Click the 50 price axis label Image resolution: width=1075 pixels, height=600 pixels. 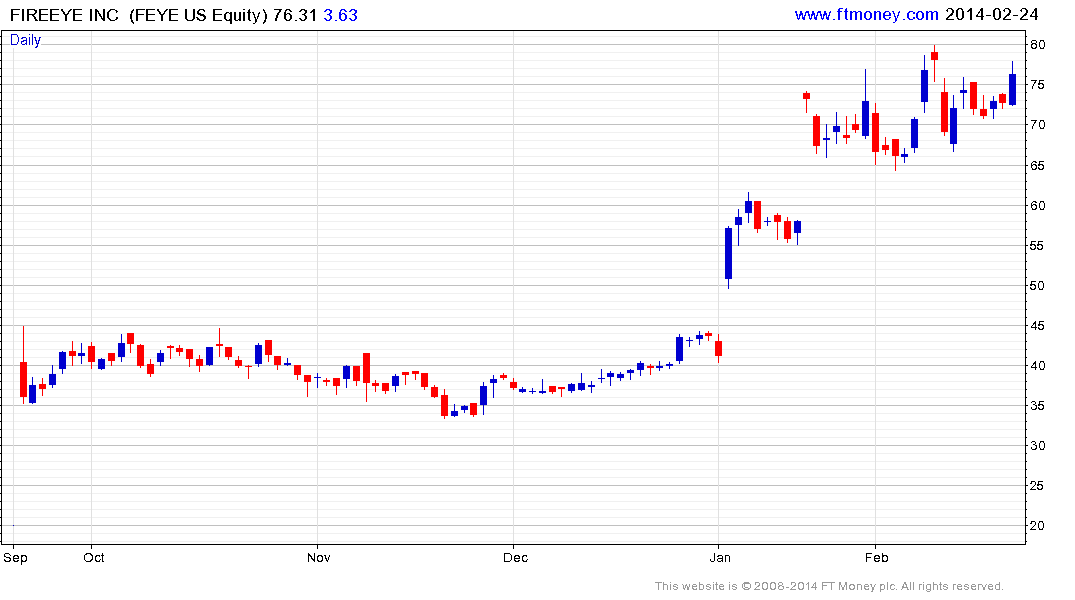pyautogui.click(x=1038, y=286)
